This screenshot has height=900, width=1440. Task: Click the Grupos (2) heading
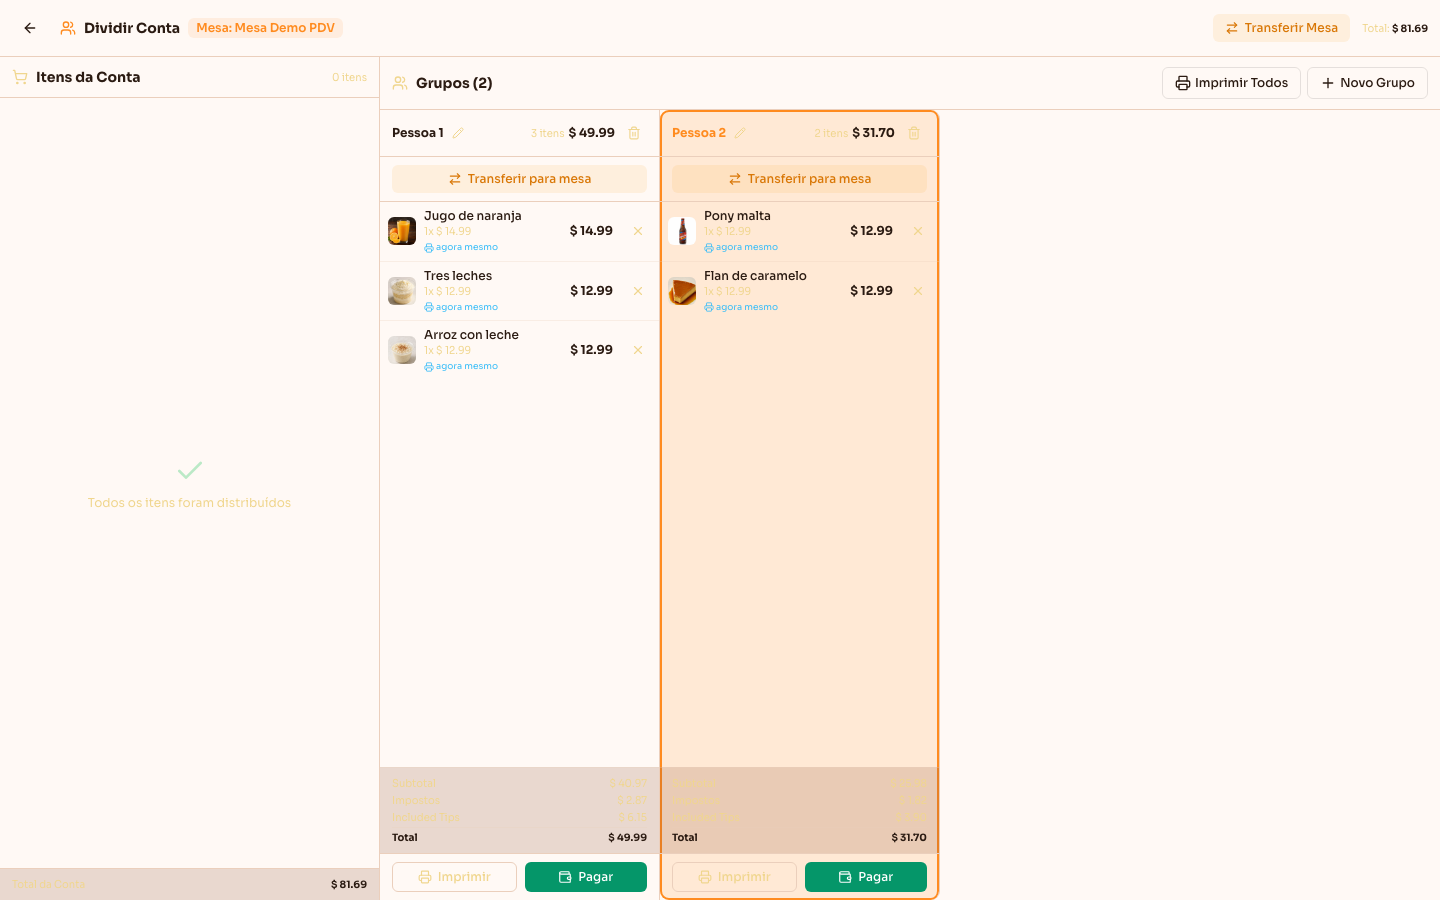(x=454, y=83)
